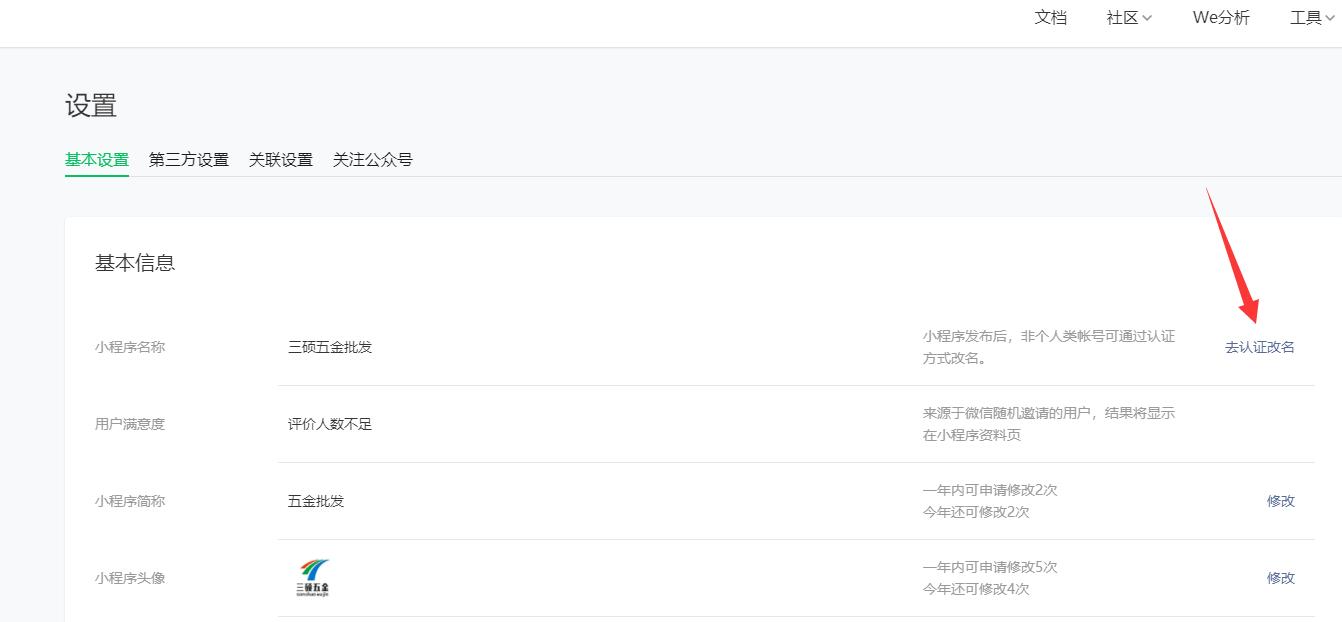Click the 设置 page heading

pos(91,106)
